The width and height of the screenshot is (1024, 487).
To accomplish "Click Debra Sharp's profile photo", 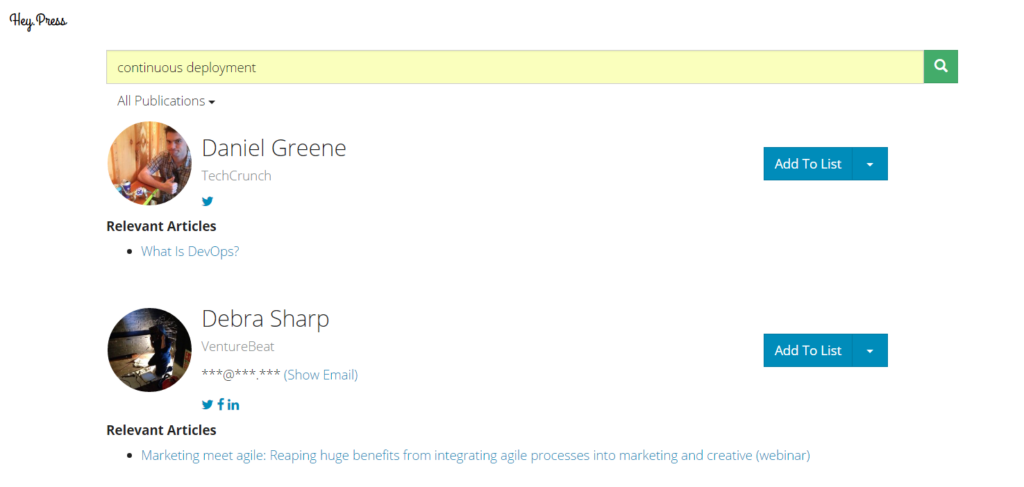I will pyautogui.click(x=149, y=350).
